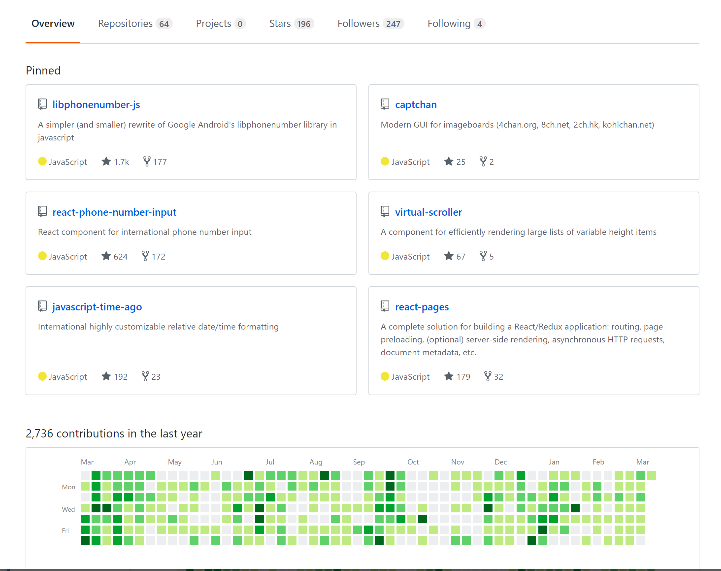Click the JavaScript language color dot on captchan
Screen dimensions: 721x571
pos(385,162)
